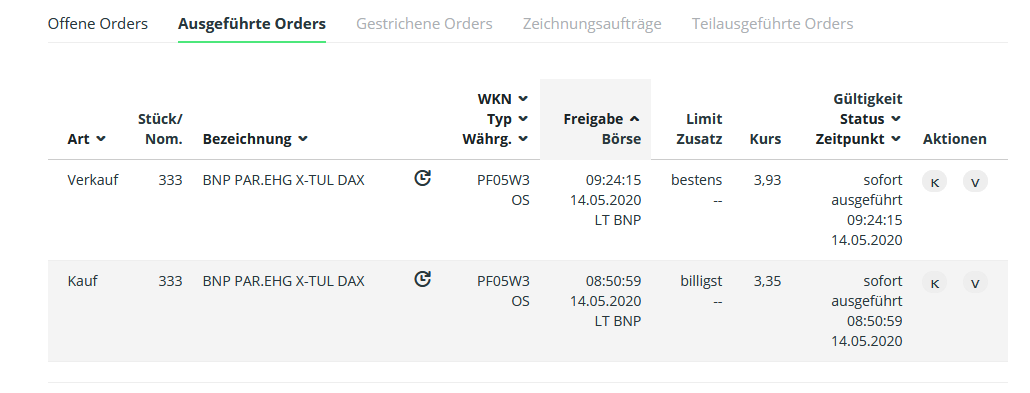Screen dimensions: 1030x393
Task: Sort by Bezeichnung column chevron
Action: click(303, 139)
